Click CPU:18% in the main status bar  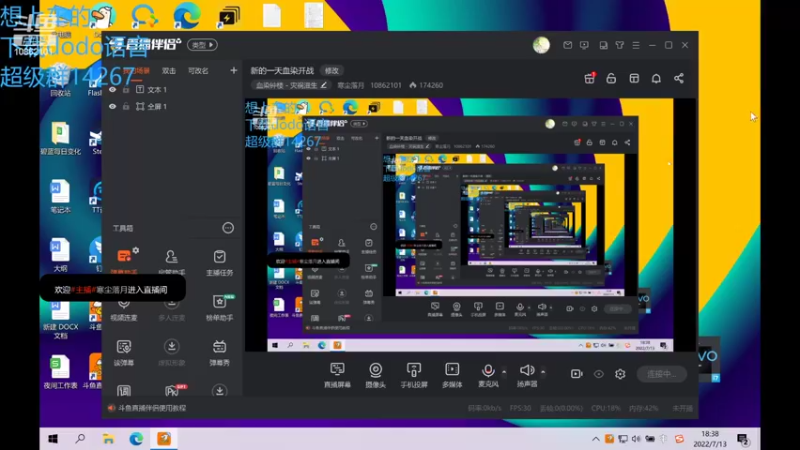tap(606, 408)
